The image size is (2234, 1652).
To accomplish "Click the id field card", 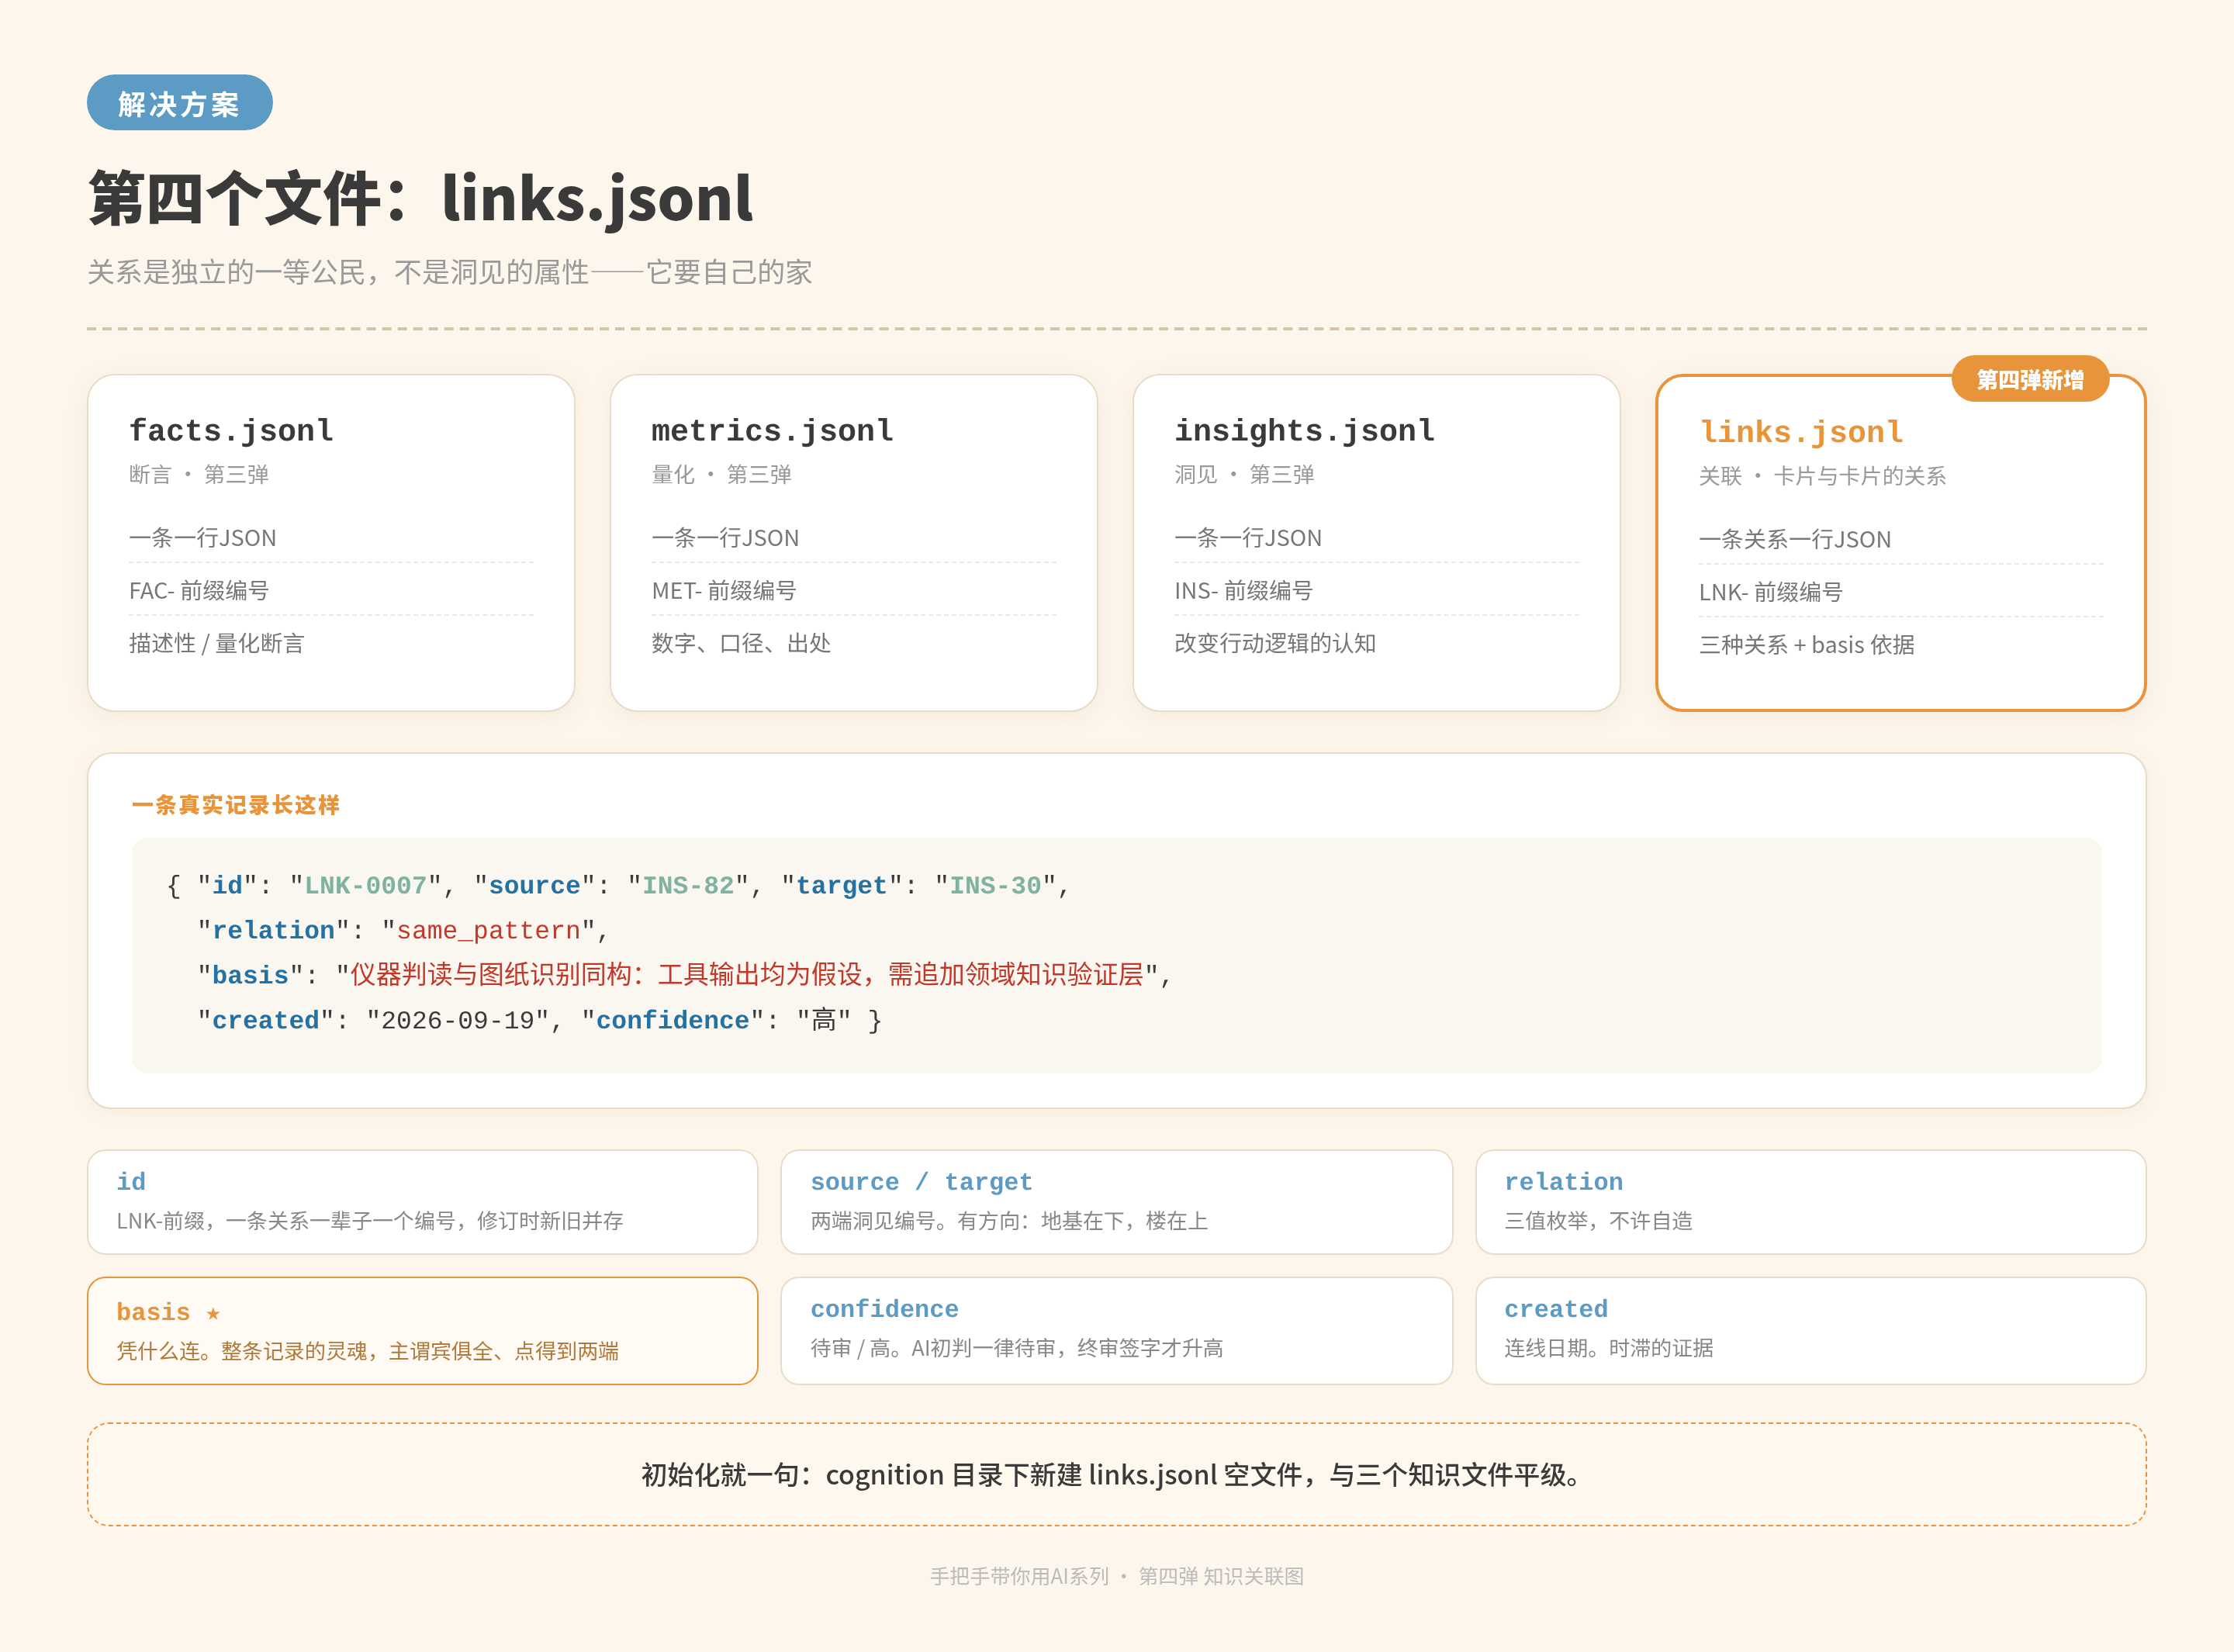I will coord(422,1201).
